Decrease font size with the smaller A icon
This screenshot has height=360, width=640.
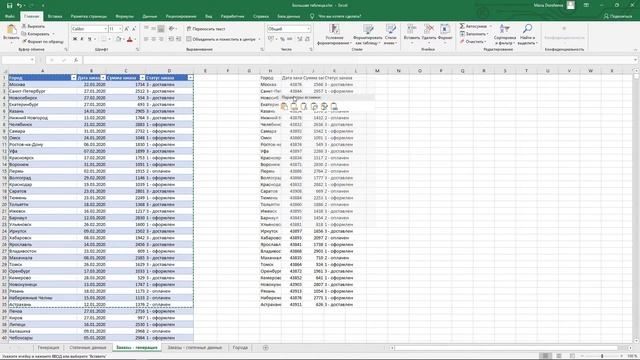(133, 29)
